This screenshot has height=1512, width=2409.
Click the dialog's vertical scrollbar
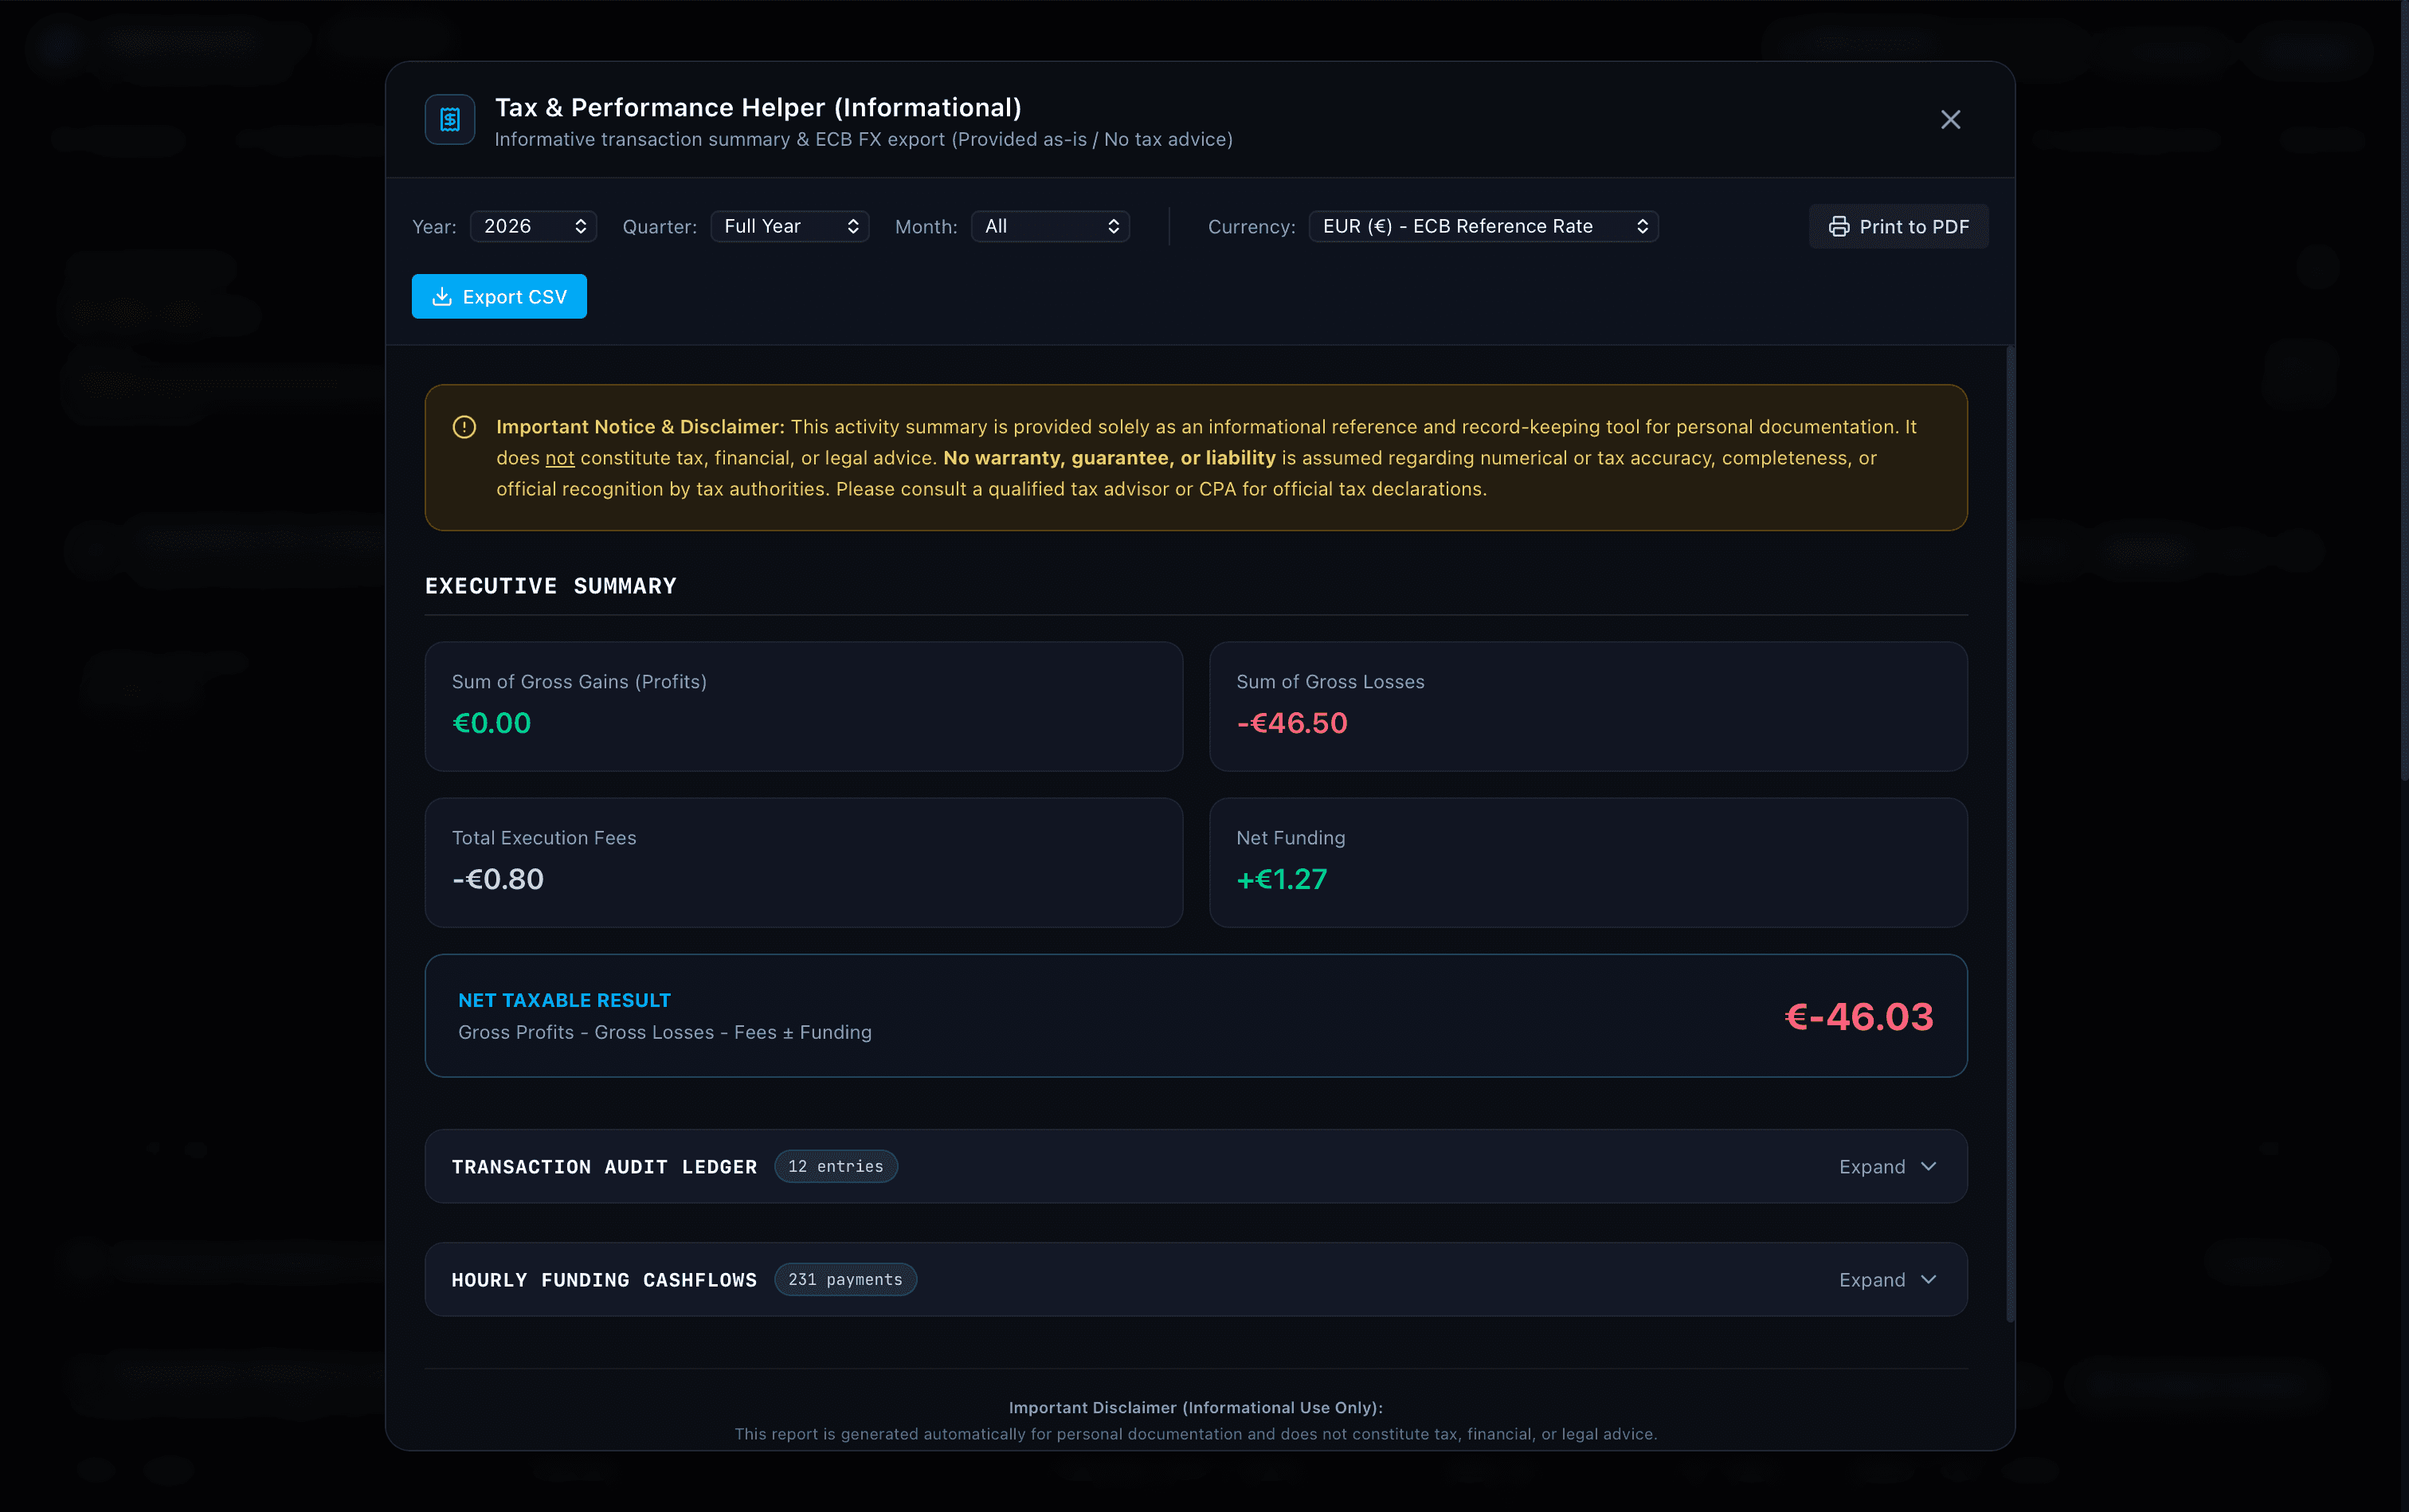tap(2010, 834)
